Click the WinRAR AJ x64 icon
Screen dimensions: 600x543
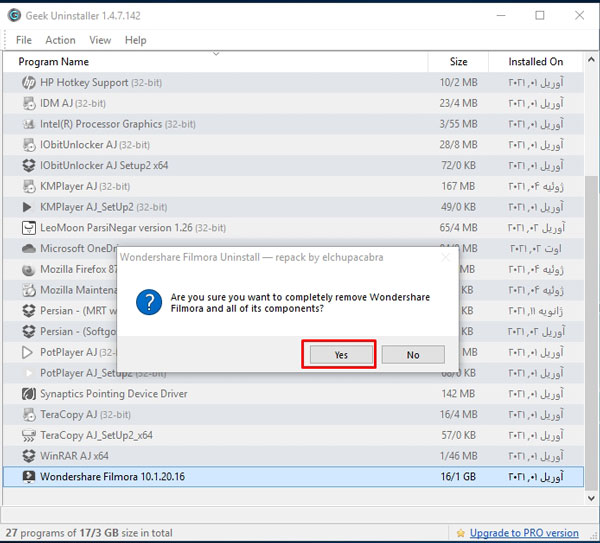(29, 456)
